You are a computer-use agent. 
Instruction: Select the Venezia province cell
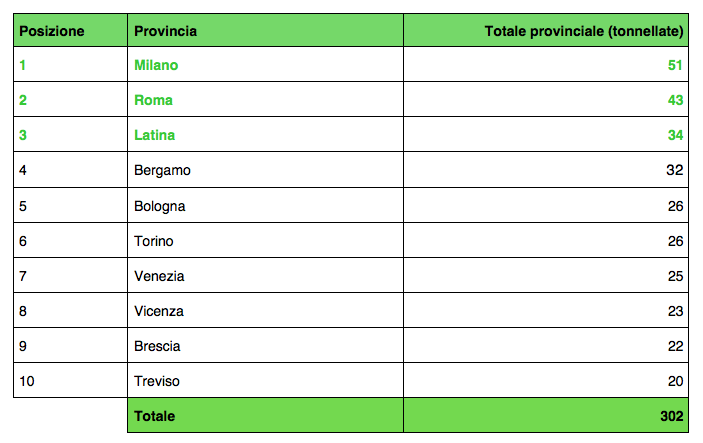(265, 275)
